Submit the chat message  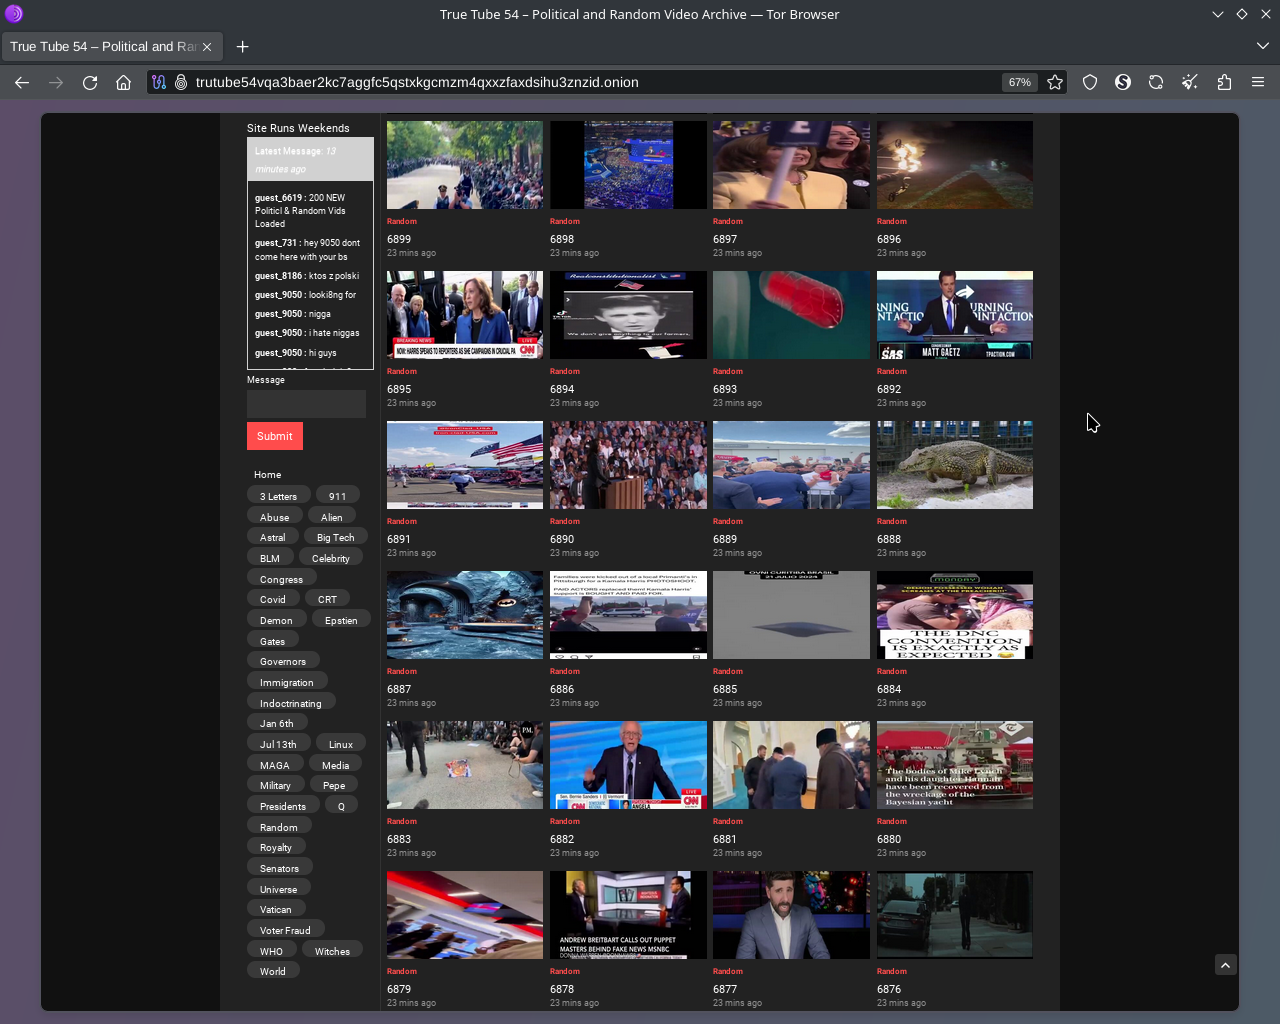click(275, 436)
